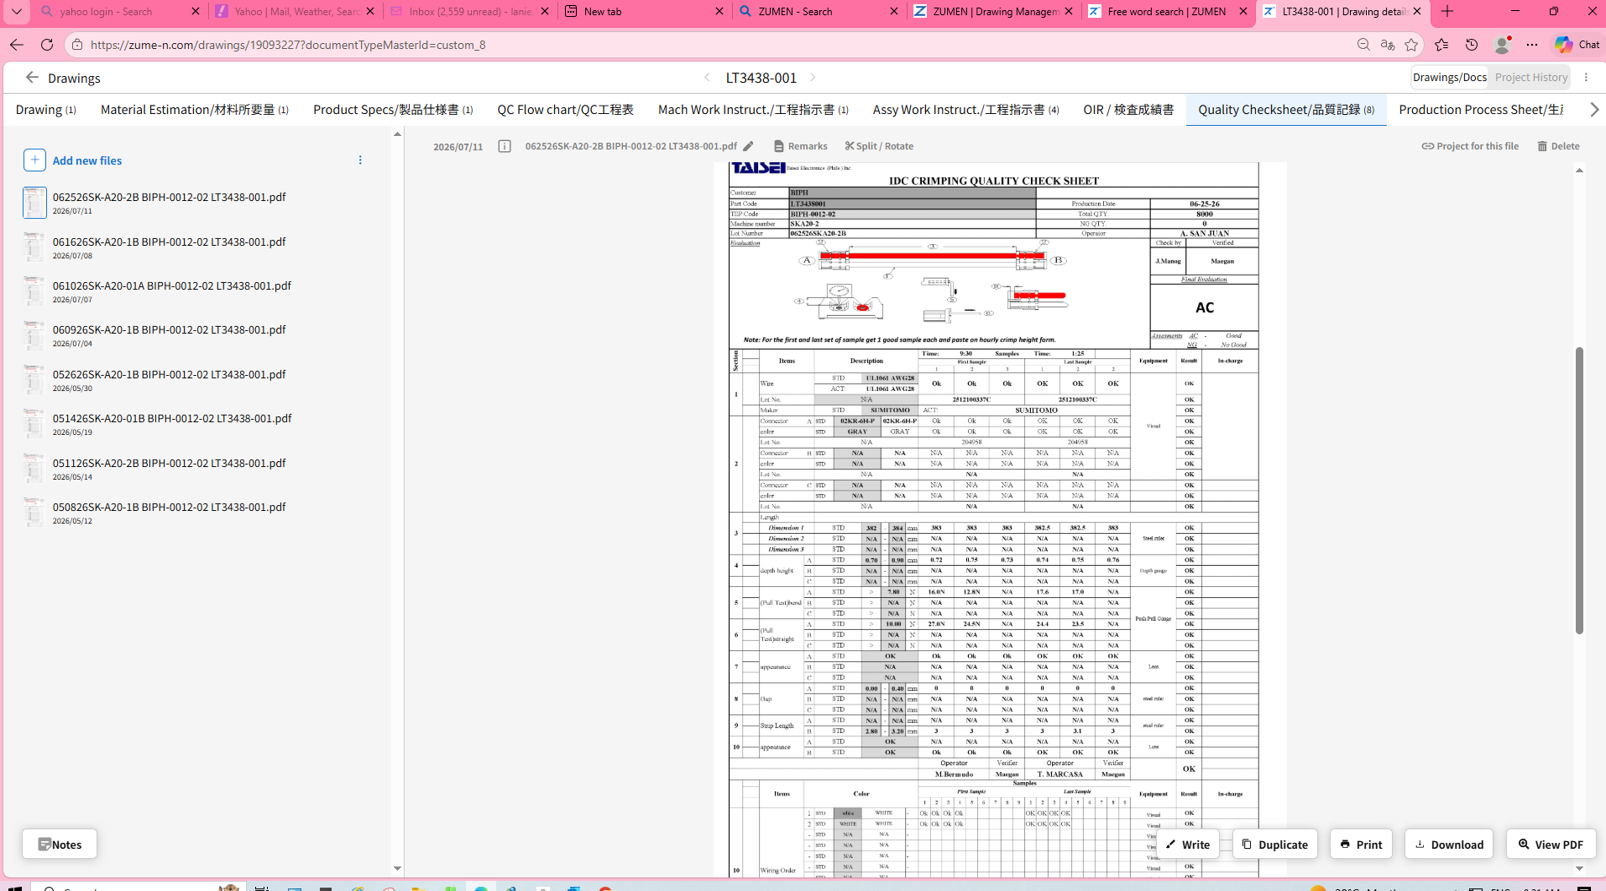Screen dimensions: 1606x891
Task: Click the Download button
Action: pyautogui.click(x=1448, y=844)
